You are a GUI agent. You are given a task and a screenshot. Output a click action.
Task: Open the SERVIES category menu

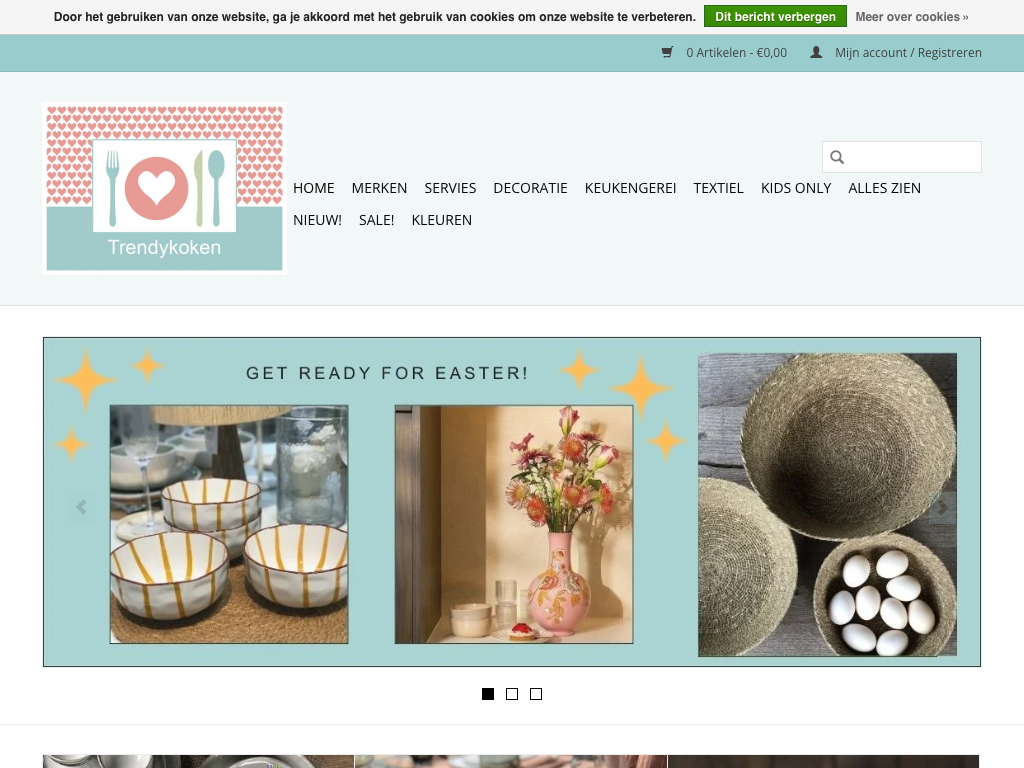pos(450,188)
